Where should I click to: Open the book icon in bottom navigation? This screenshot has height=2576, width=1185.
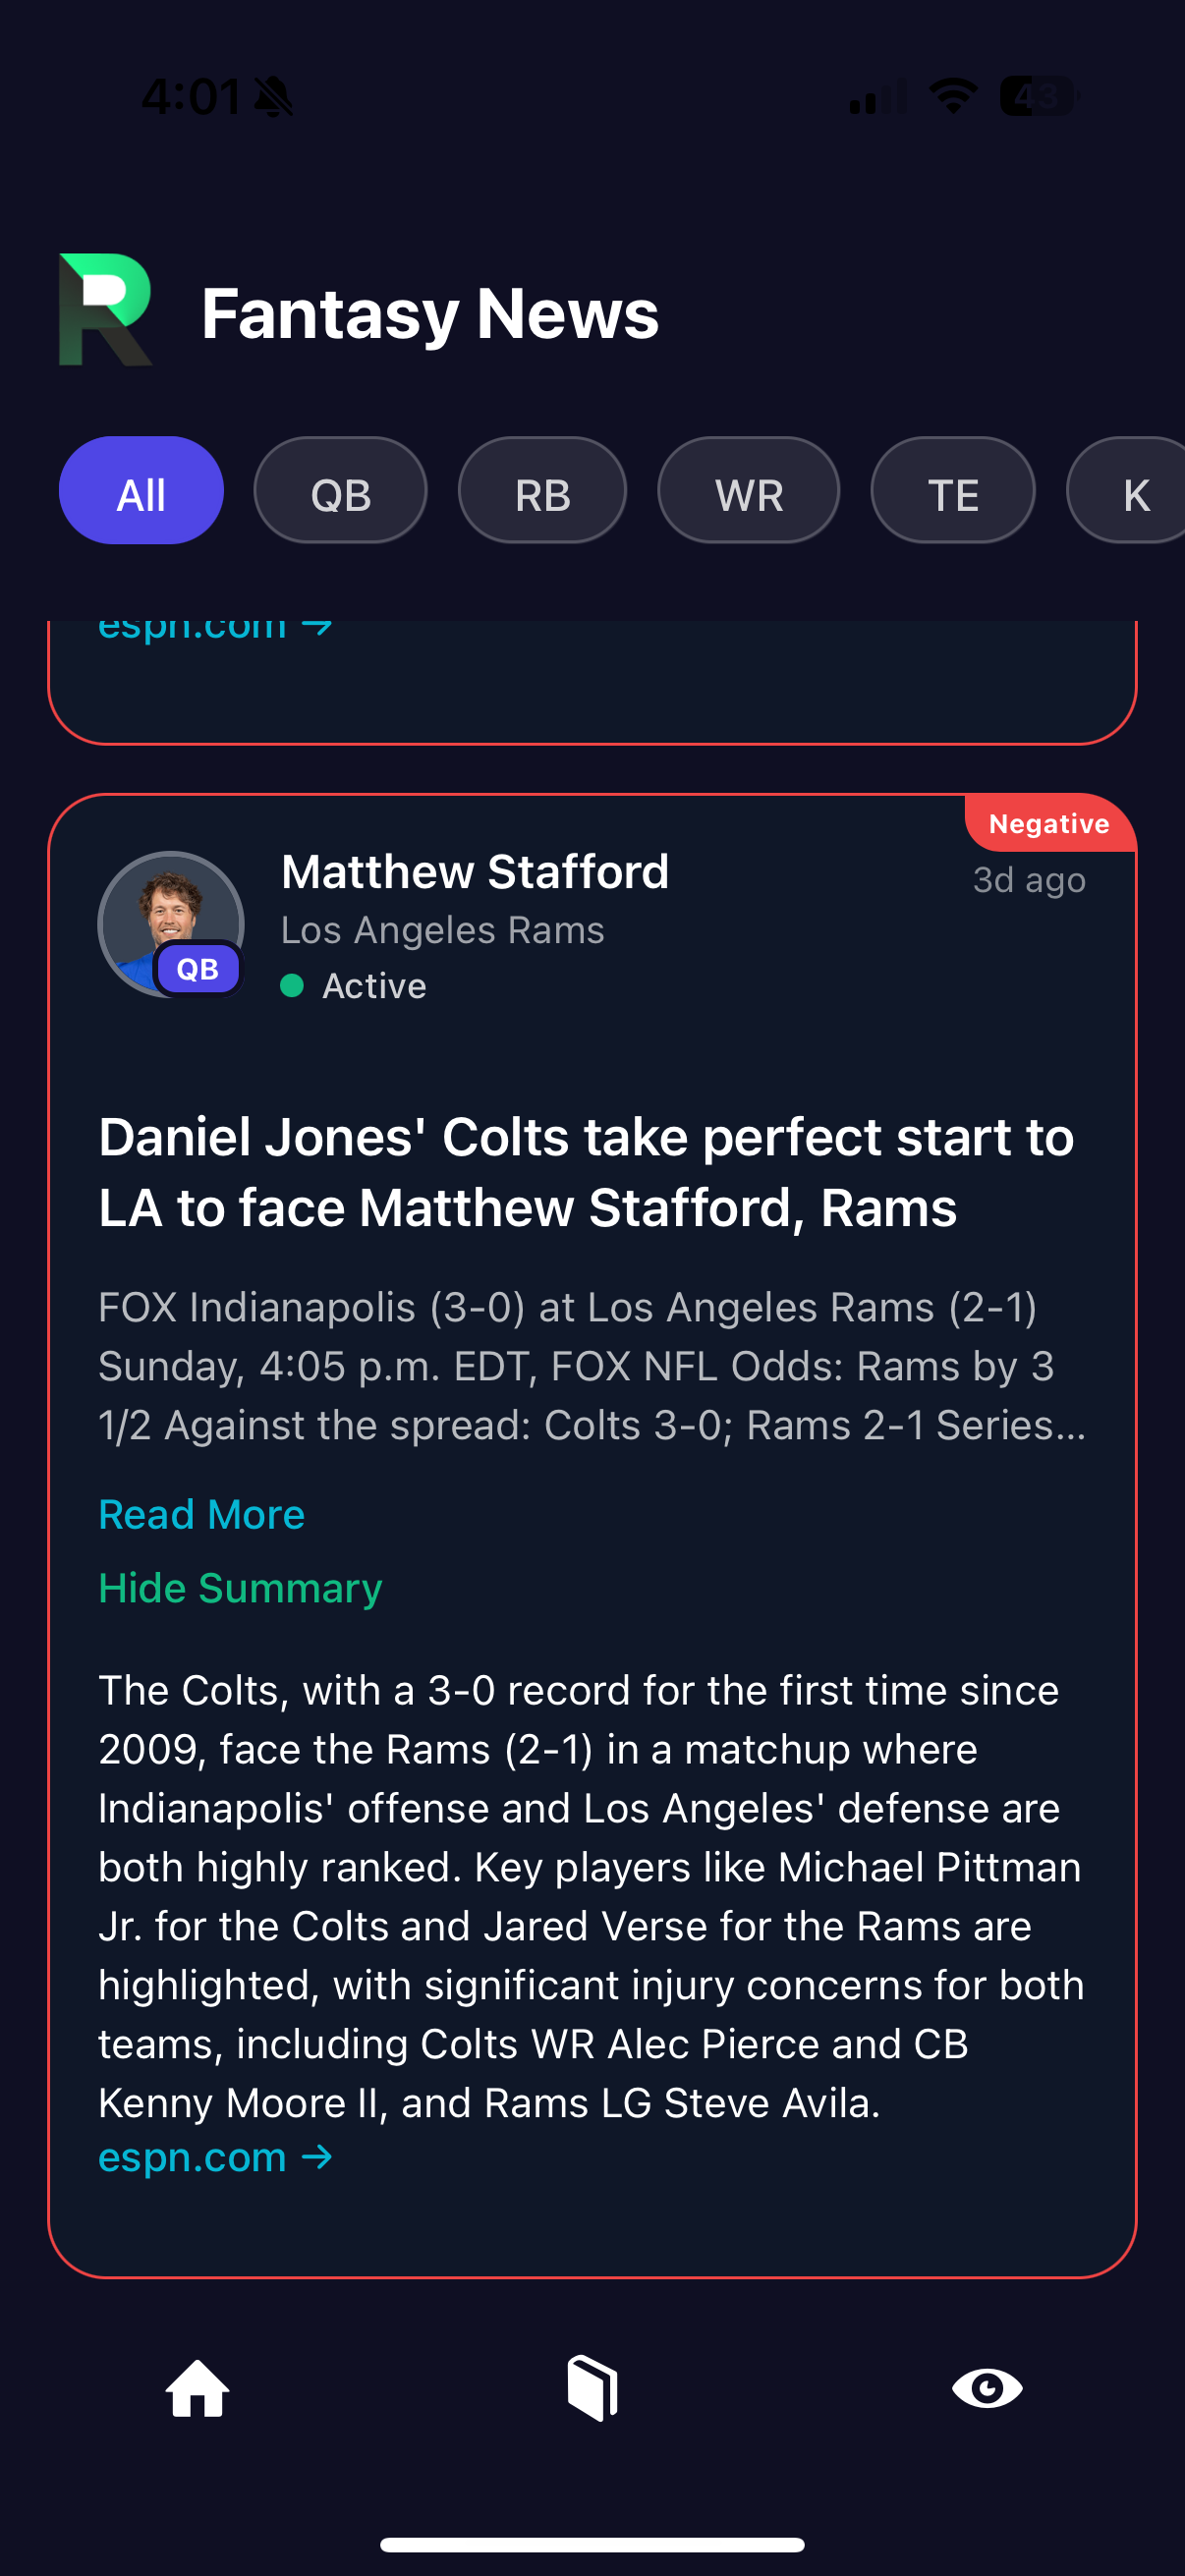click(592, 2388)
